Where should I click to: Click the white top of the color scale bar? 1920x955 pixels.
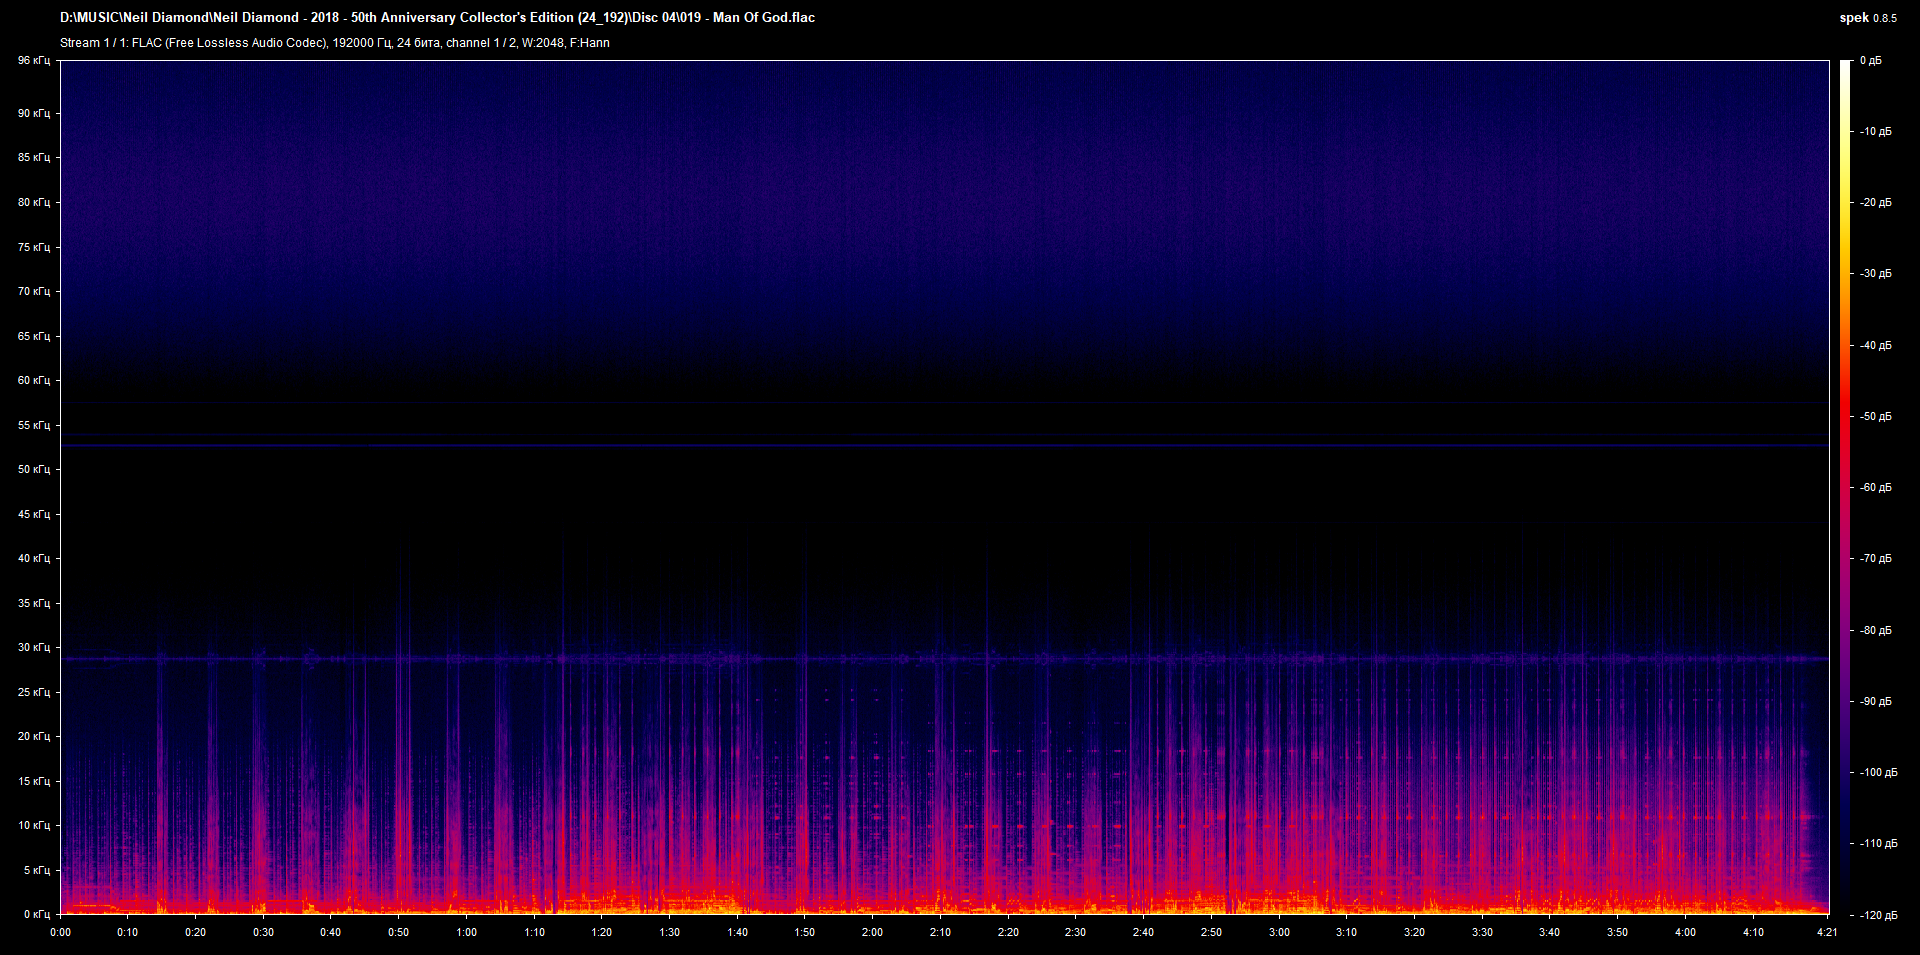click(x=1845, y=70)
